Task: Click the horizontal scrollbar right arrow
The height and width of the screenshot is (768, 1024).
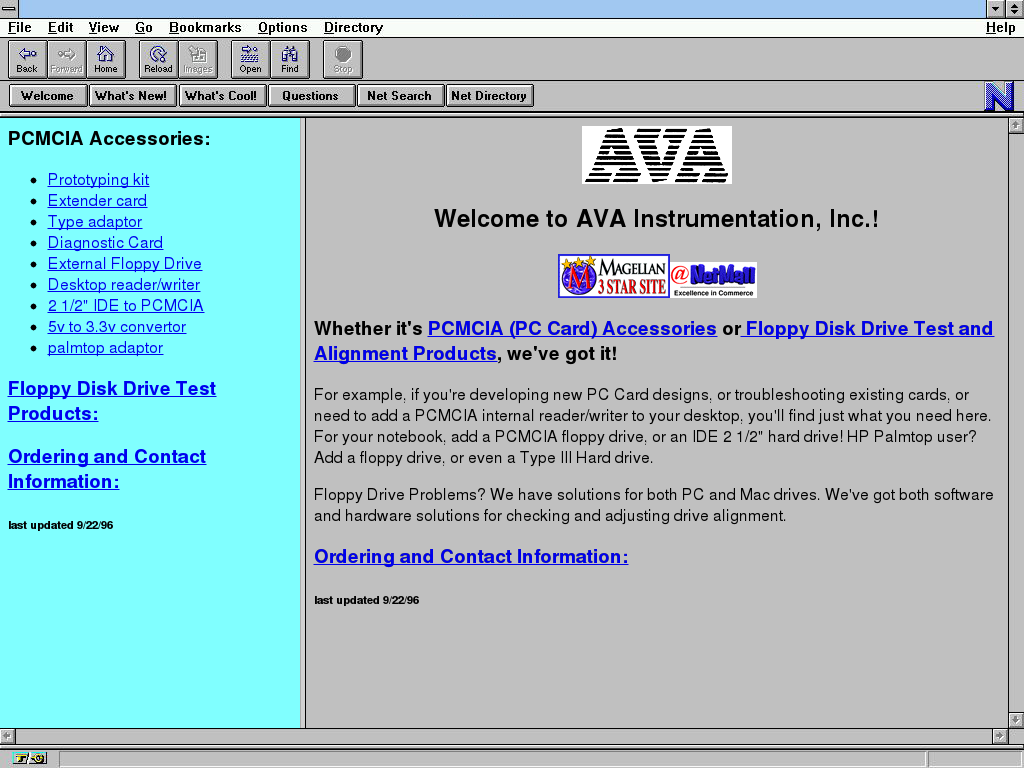Action: (999, 736)
